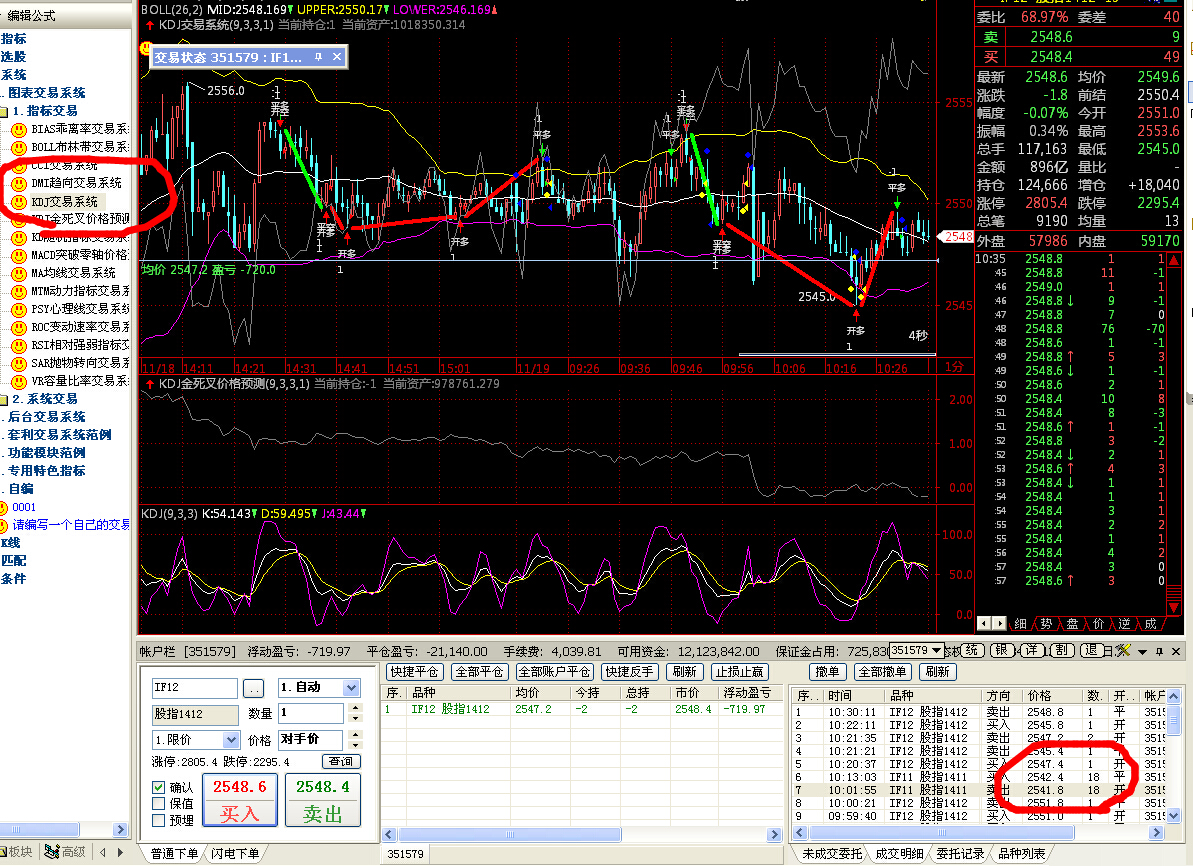1193x866 pixels.
Task: Open the KDJ交易系统 smiley icon item
Action: coord(18,202)
